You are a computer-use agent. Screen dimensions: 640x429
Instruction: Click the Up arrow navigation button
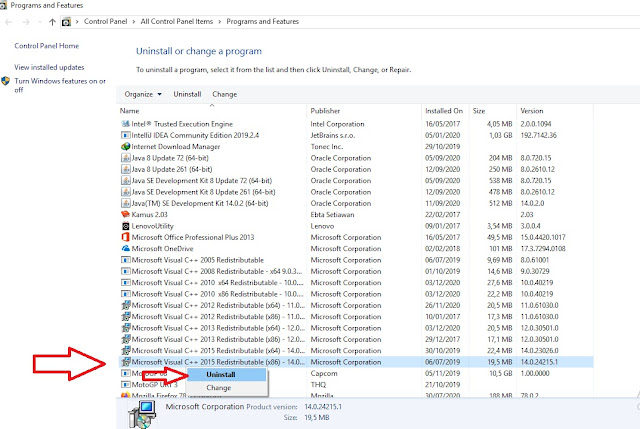[x=52, y=22]
